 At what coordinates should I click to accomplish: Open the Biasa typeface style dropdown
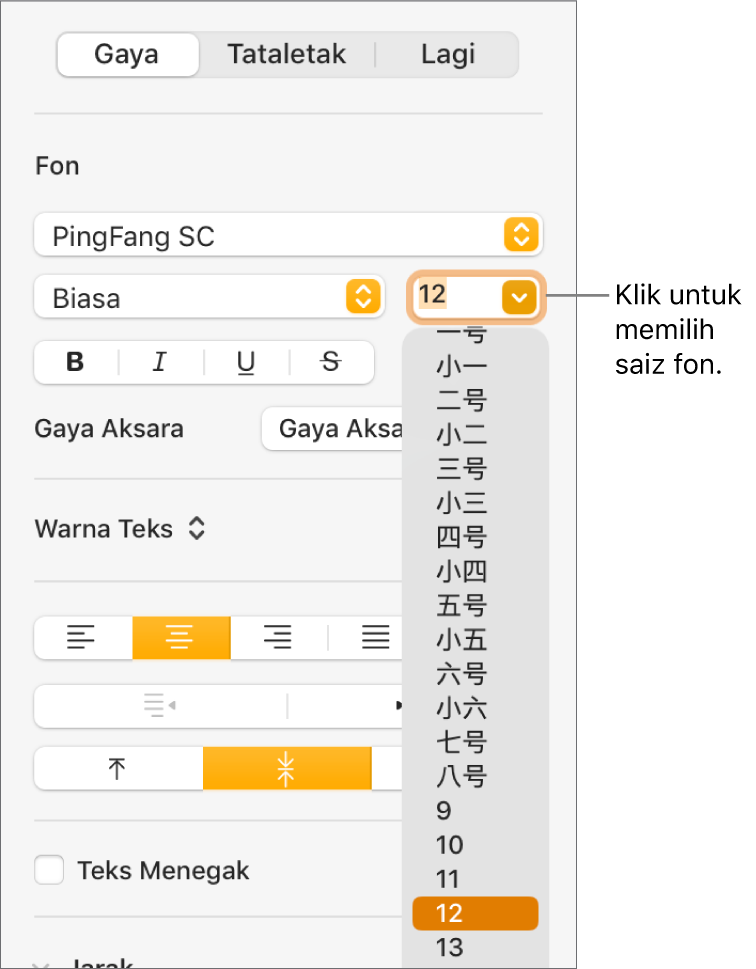(210, 297)
